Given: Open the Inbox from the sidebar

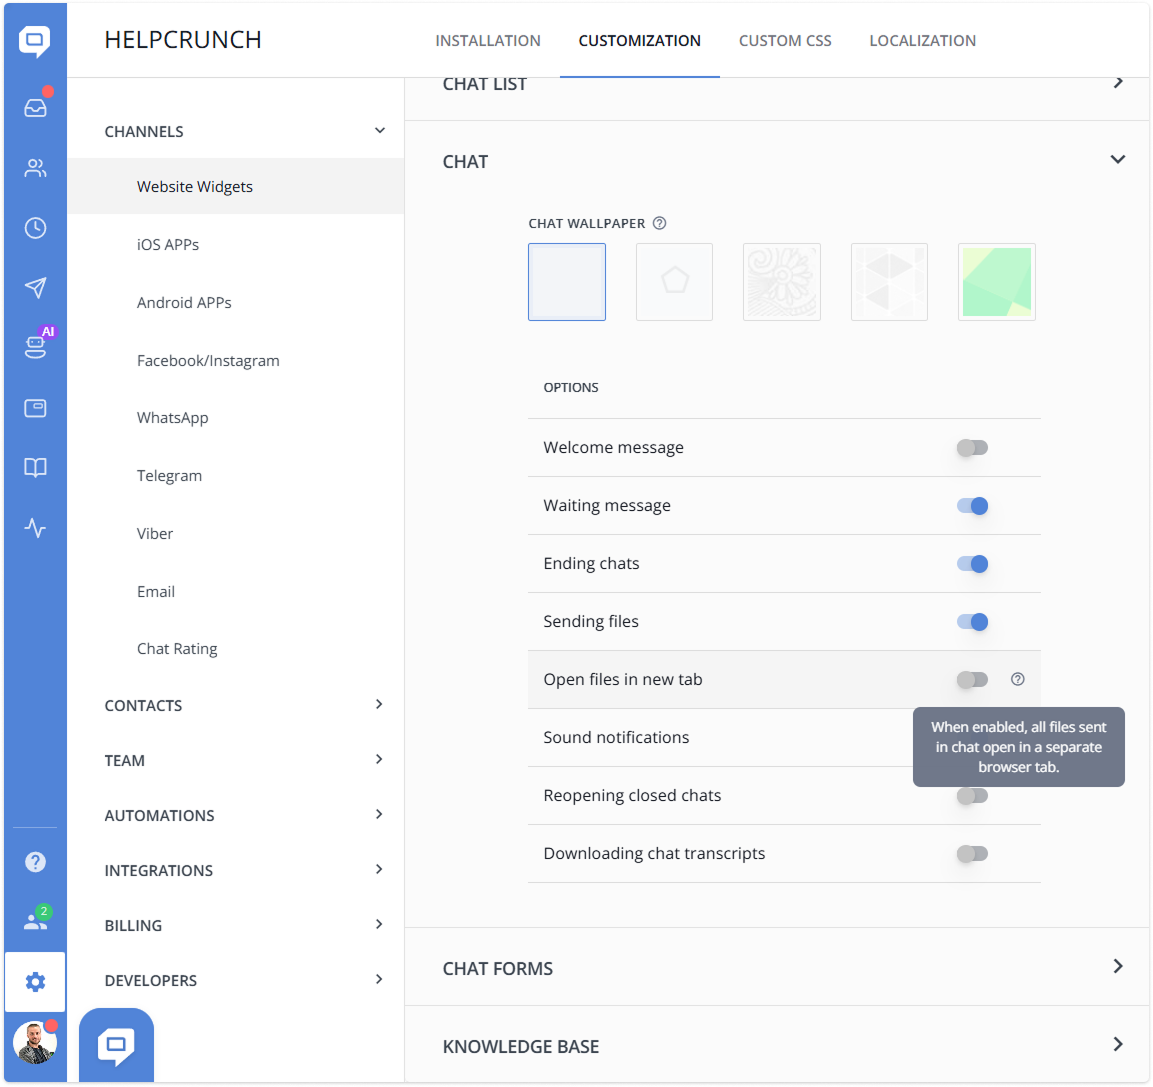Looking at the screenshot, I should [x=35, y=107].
